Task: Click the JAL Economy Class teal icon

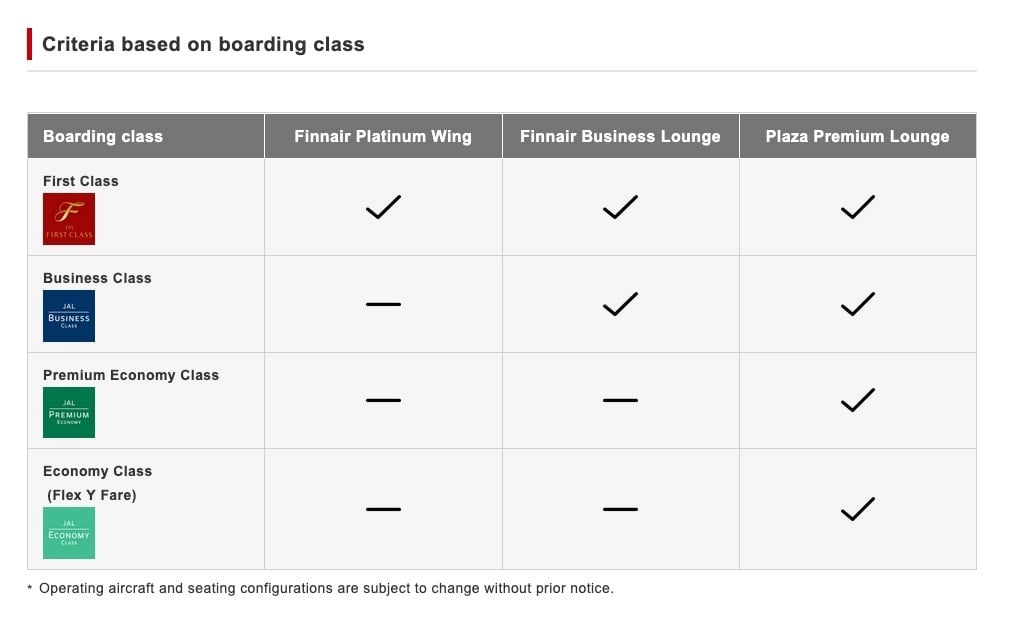Action: click(x=69, y=532)
